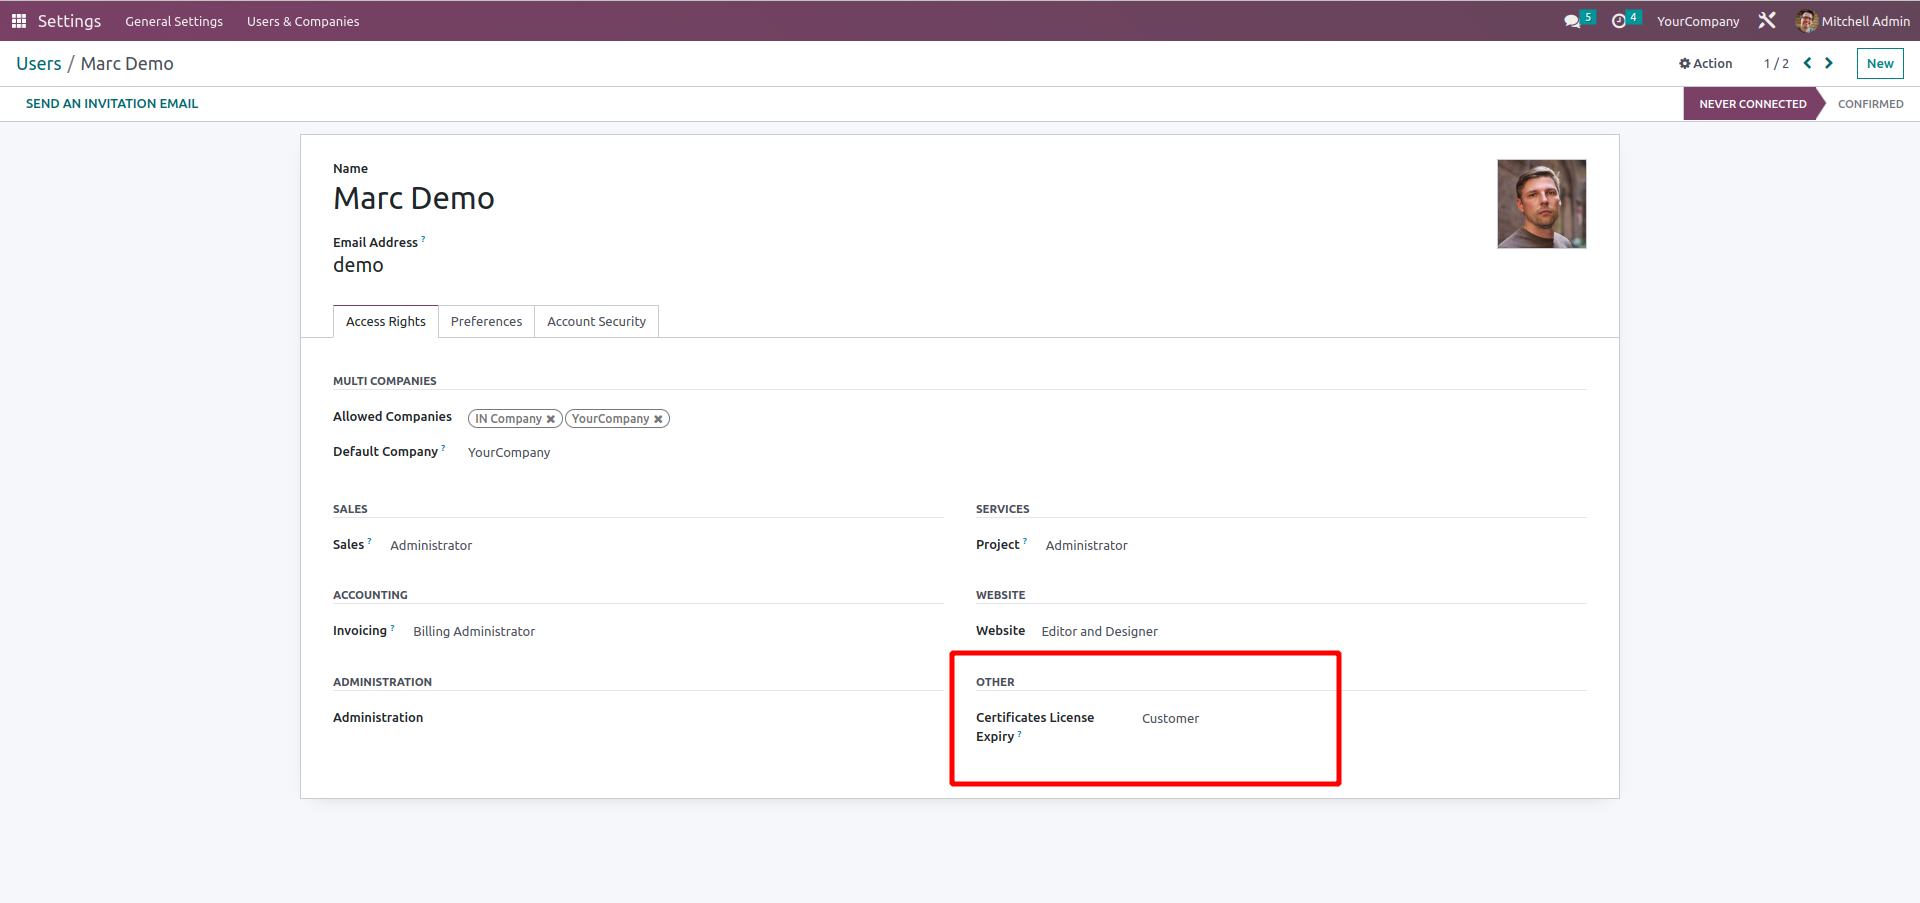The height and width of the screenshot is (903, 1920).
Task: Click Send an Invitation Email button
Action: pos(112,103)
